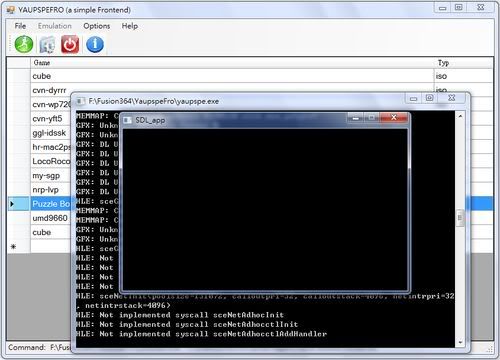Select the umd9660 game entry
This screenshot has height=360, width=500.
point(50,218)
